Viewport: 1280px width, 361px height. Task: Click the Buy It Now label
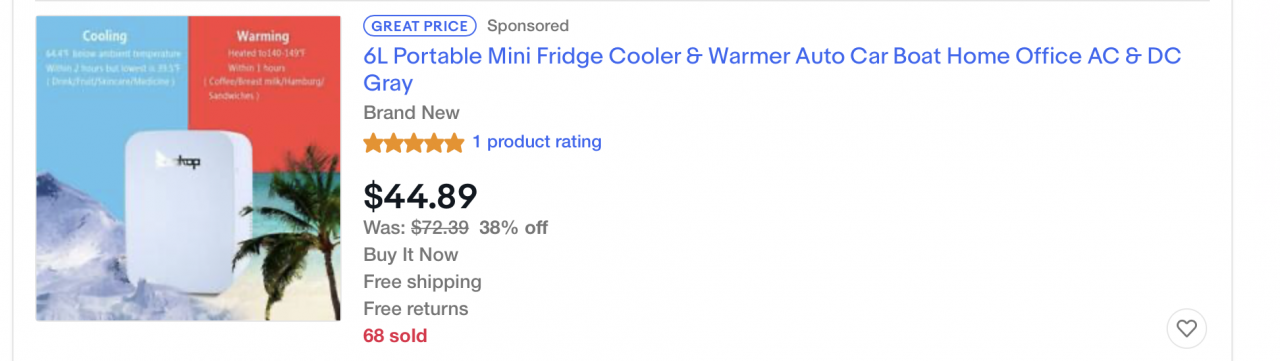pyautogui.click(x=410, y=255)
